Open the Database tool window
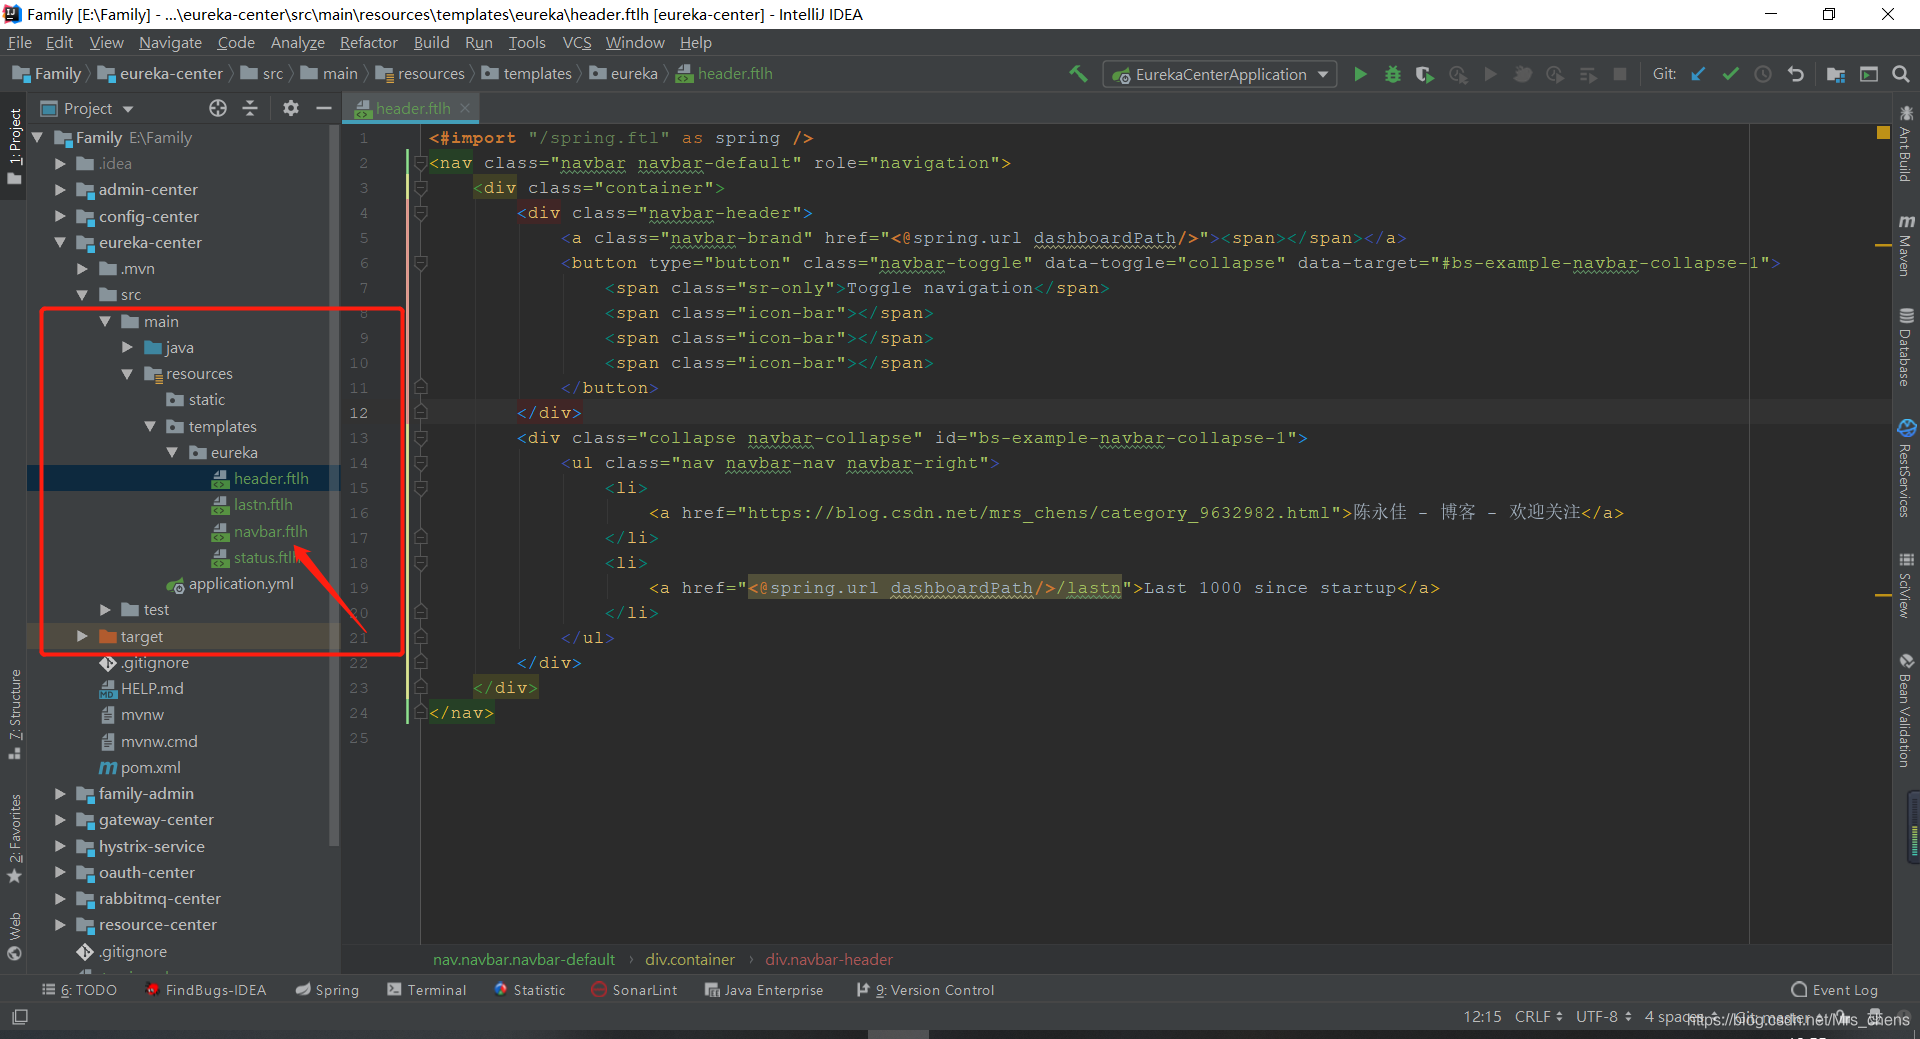Image resolution: width=1920 pixels, height=1039 pixels. [x=1906, y=347]
